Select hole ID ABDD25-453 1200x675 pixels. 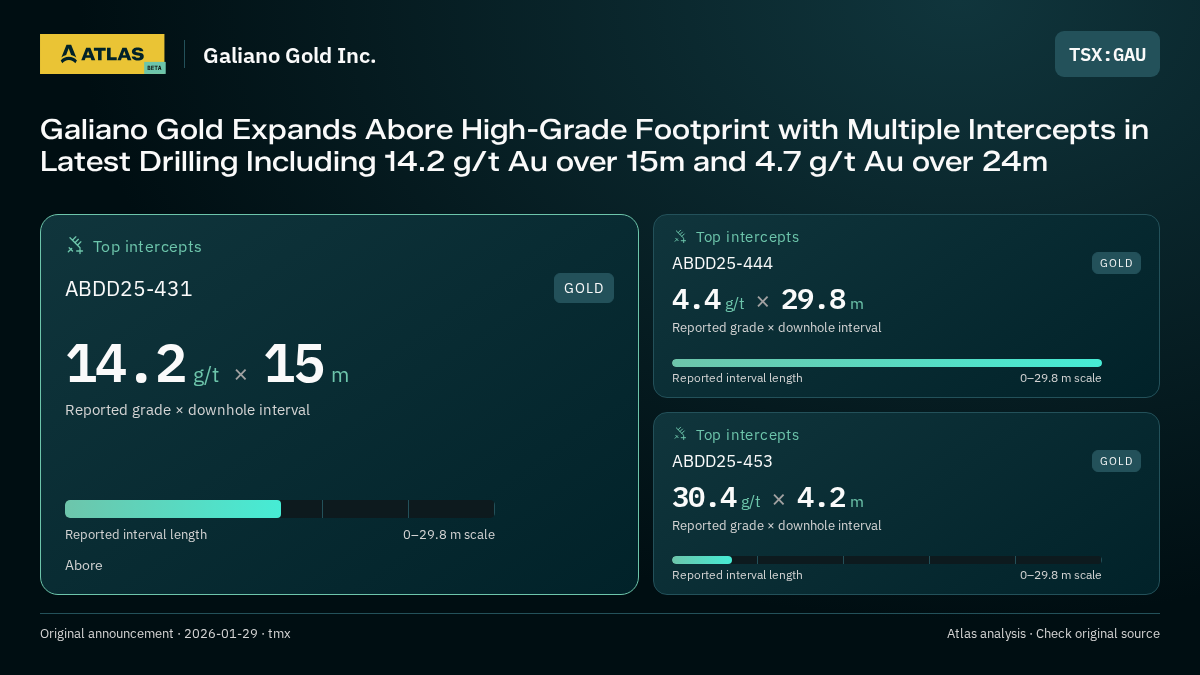(x=722, y=461)
